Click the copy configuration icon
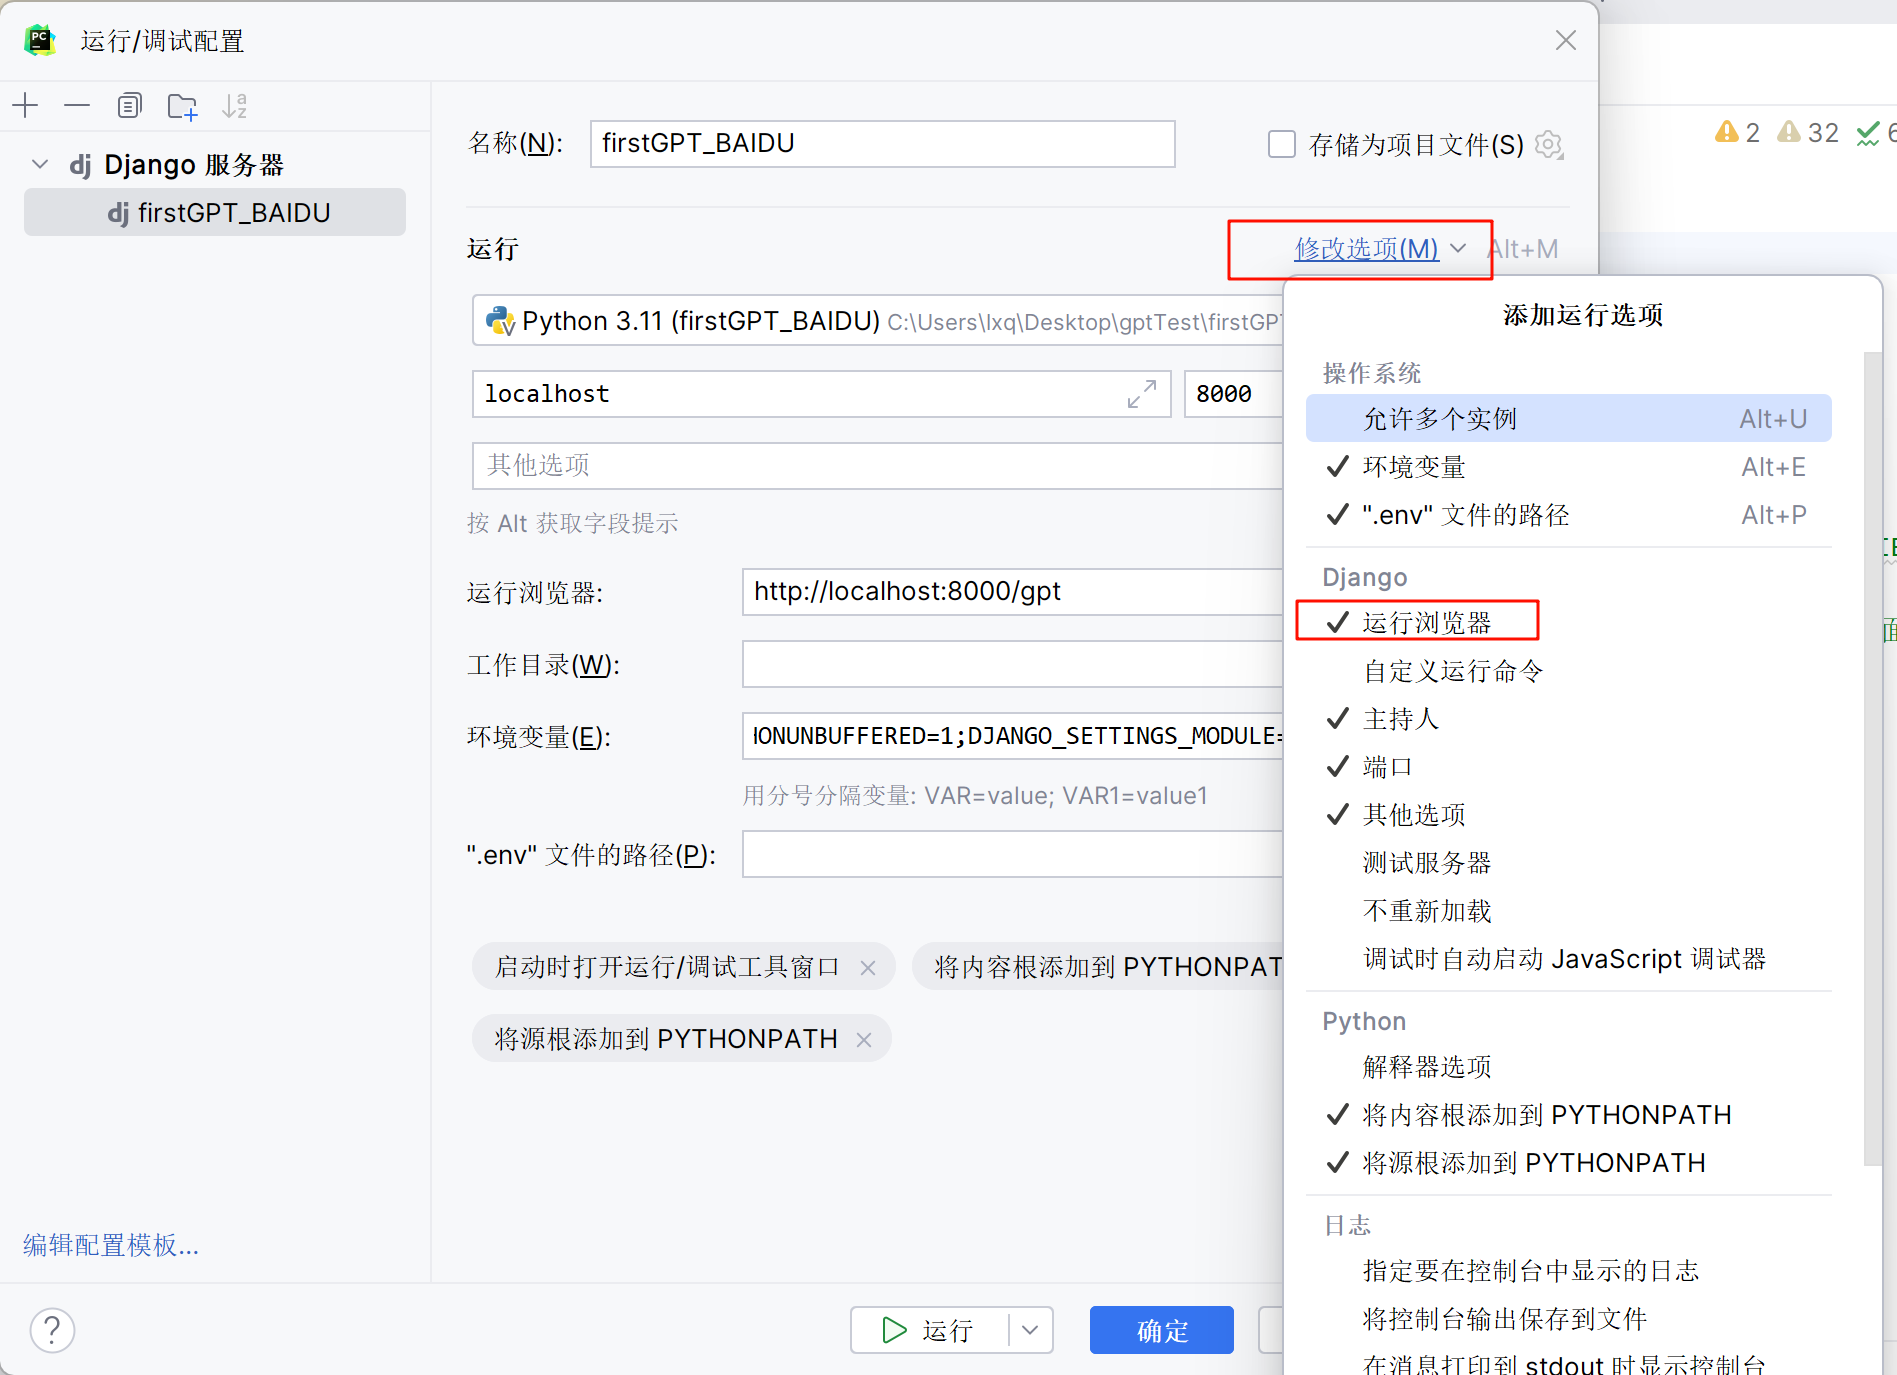Viewport: 1897px width, 1375px height. 129,105
